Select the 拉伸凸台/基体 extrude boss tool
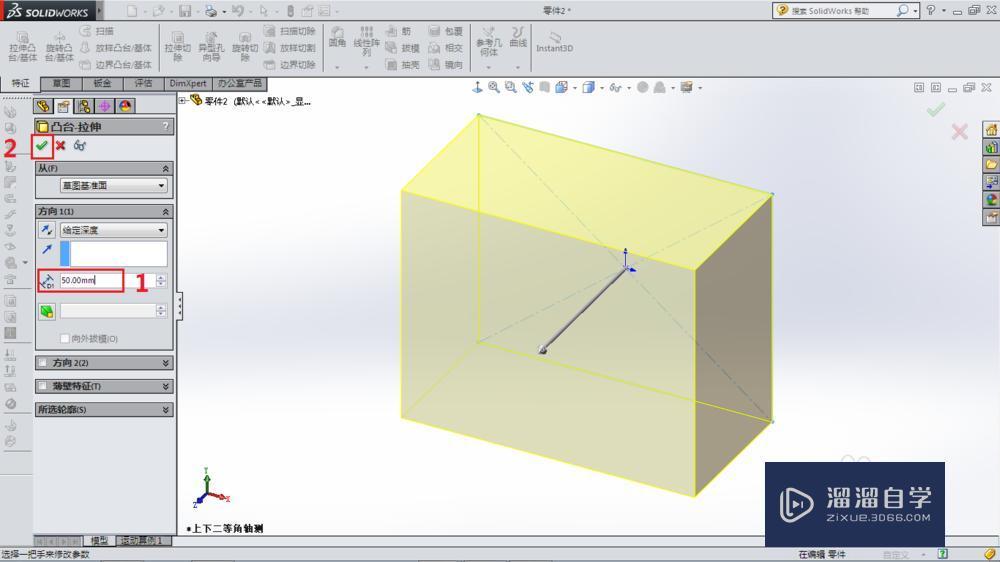 22,47
